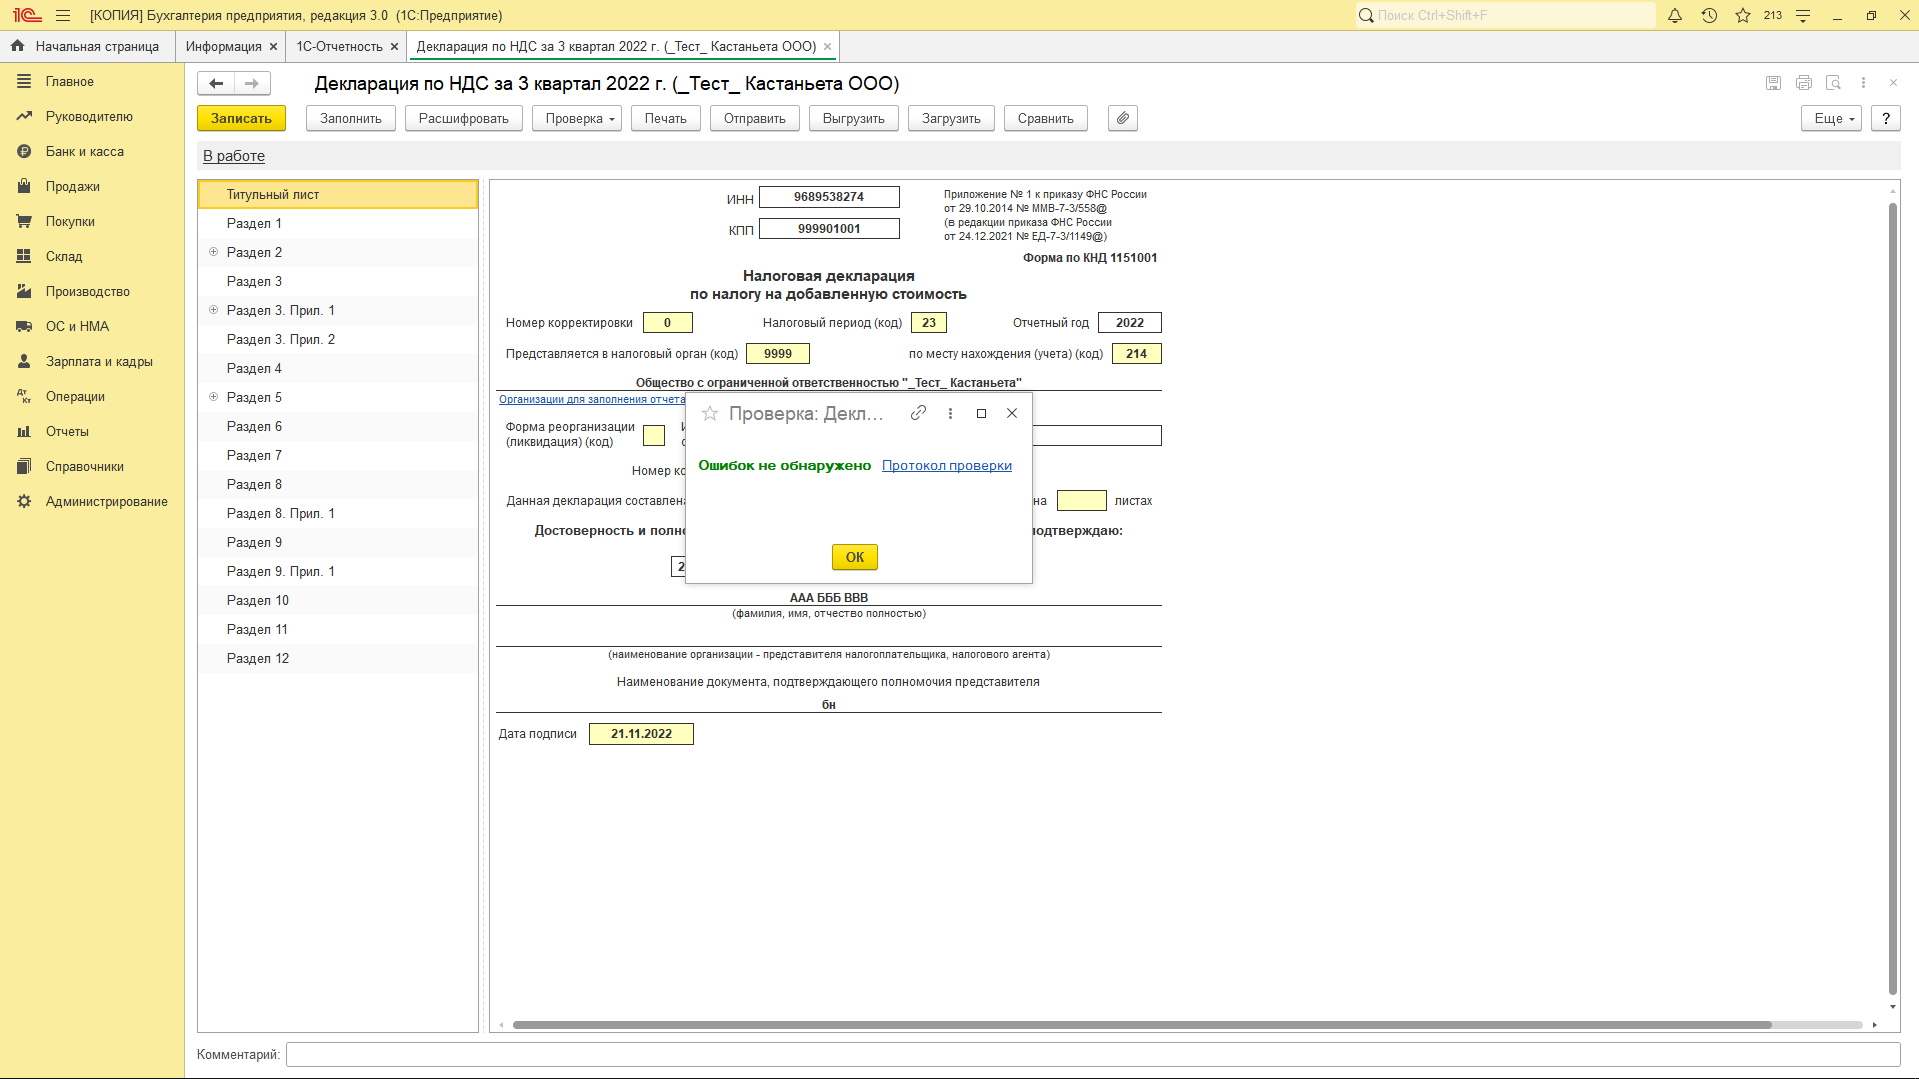Add the Проверка dialog to favorites star
Screen dimensions: 1919x1079
point(710,413)
